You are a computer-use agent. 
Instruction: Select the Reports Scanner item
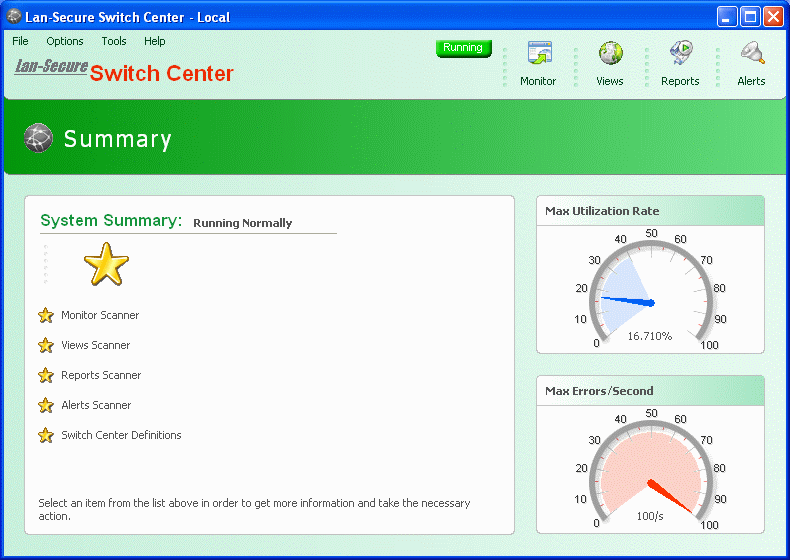coord(101,375)
